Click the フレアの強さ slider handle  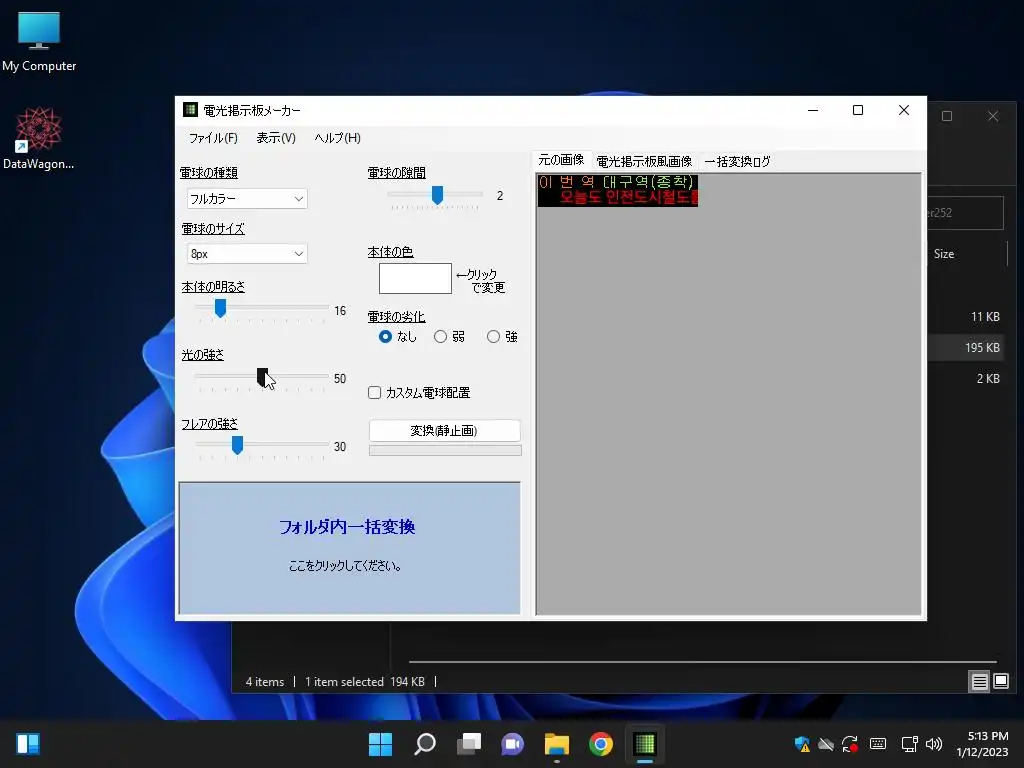point(238,445)
